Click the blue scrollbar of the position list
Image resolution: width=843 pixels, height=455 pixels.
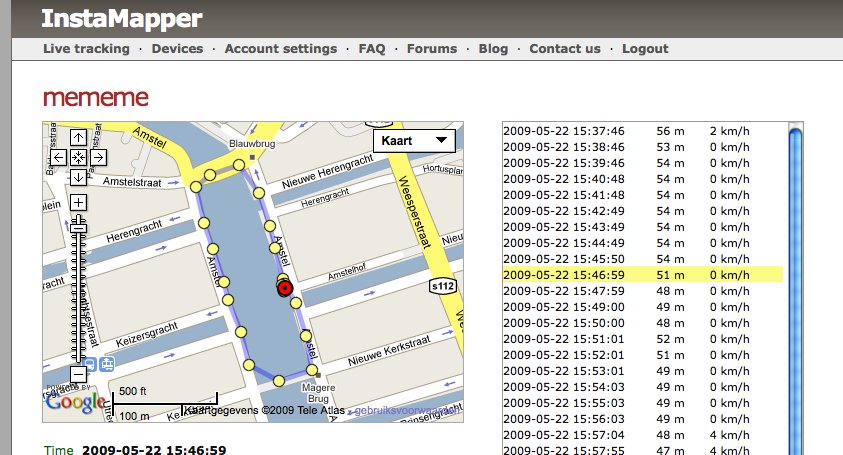795,290
